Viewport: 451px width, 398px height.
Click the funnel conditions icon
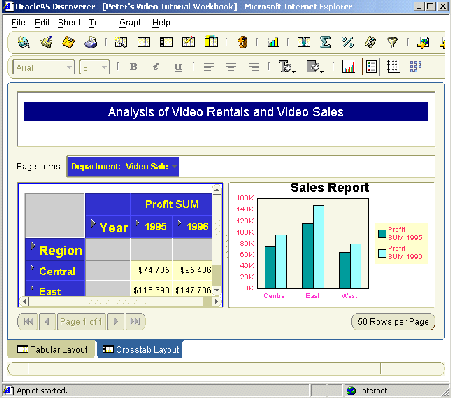click(x=392, y=42)
